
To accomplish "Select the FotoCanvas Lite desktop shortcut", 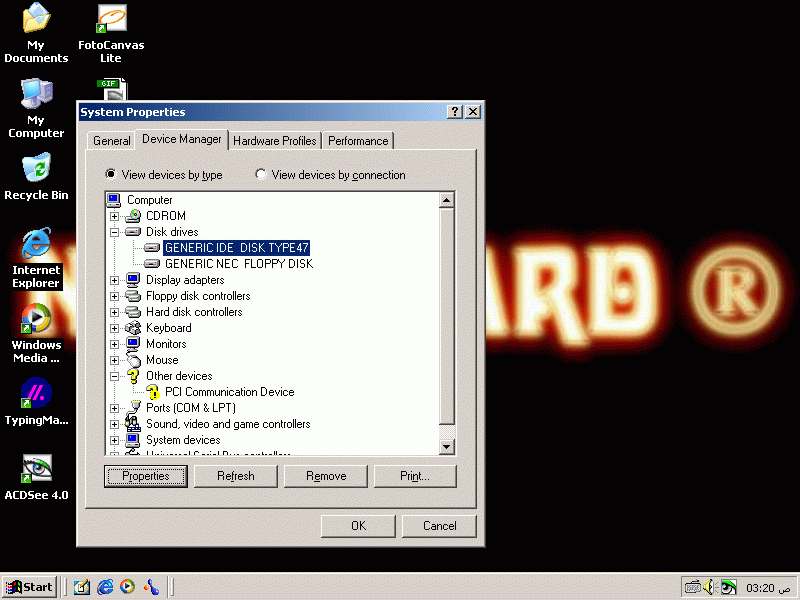I will [x=111, y=33].
